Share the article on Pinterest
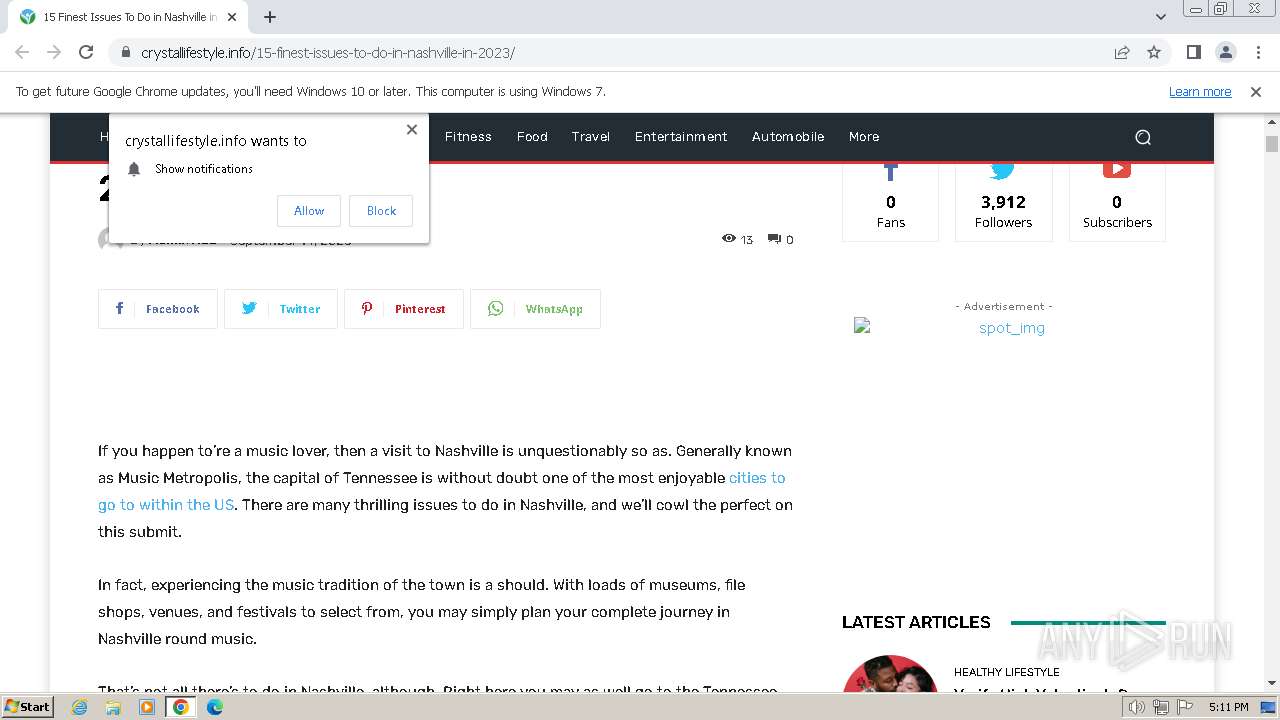The width and height of the screenshot is (1280, 720). pos(404,309)
